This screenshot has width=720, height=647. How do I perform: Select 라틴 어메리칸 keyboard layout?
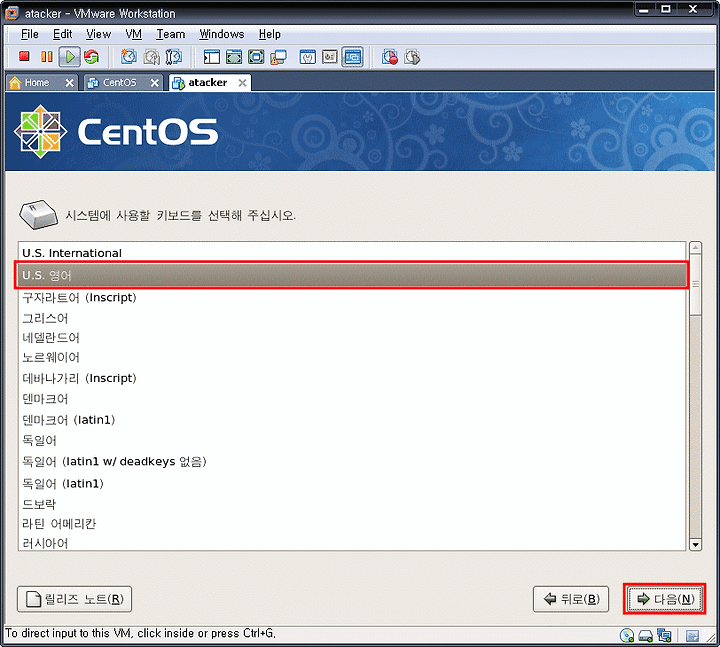[x=352, y=524]
